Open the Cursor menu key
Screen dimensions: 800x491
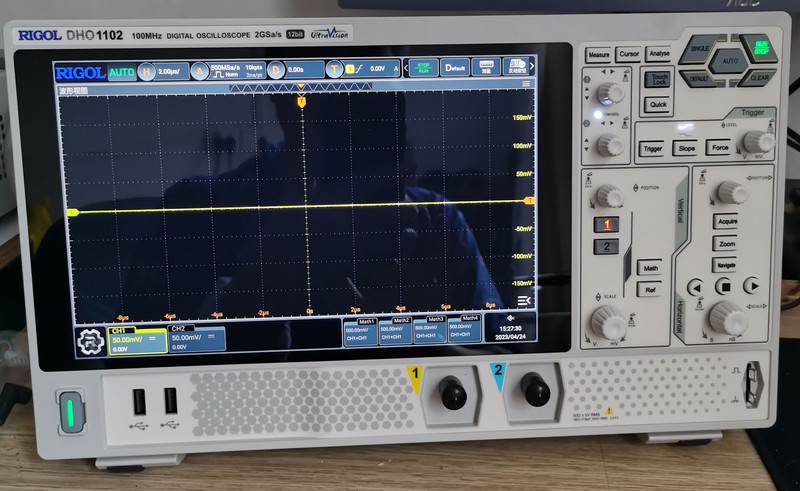click(628, 54)
